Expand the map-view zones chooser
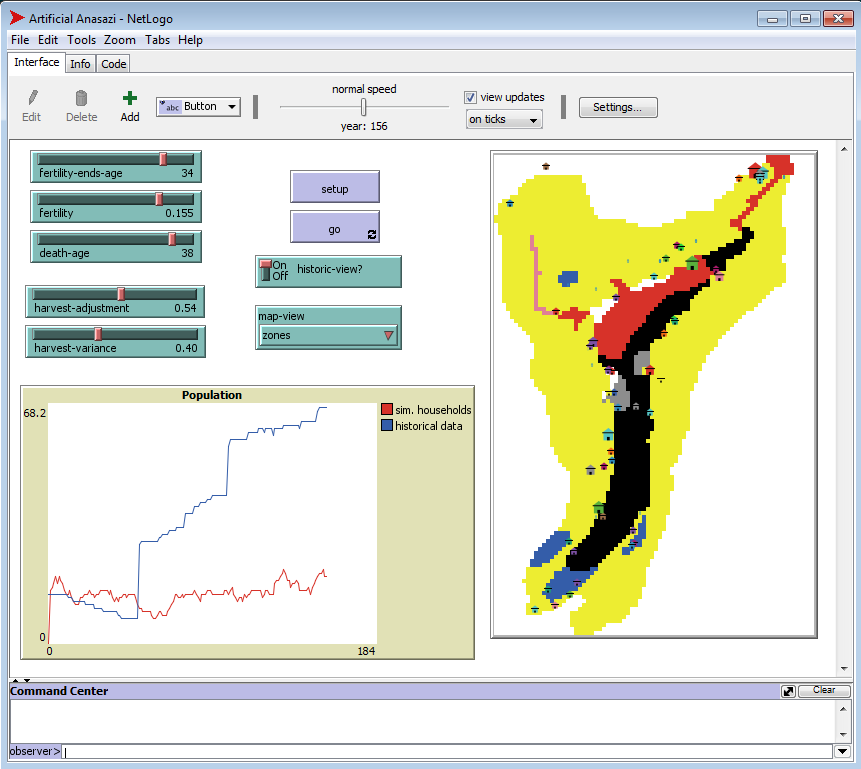 click(328, 336)
